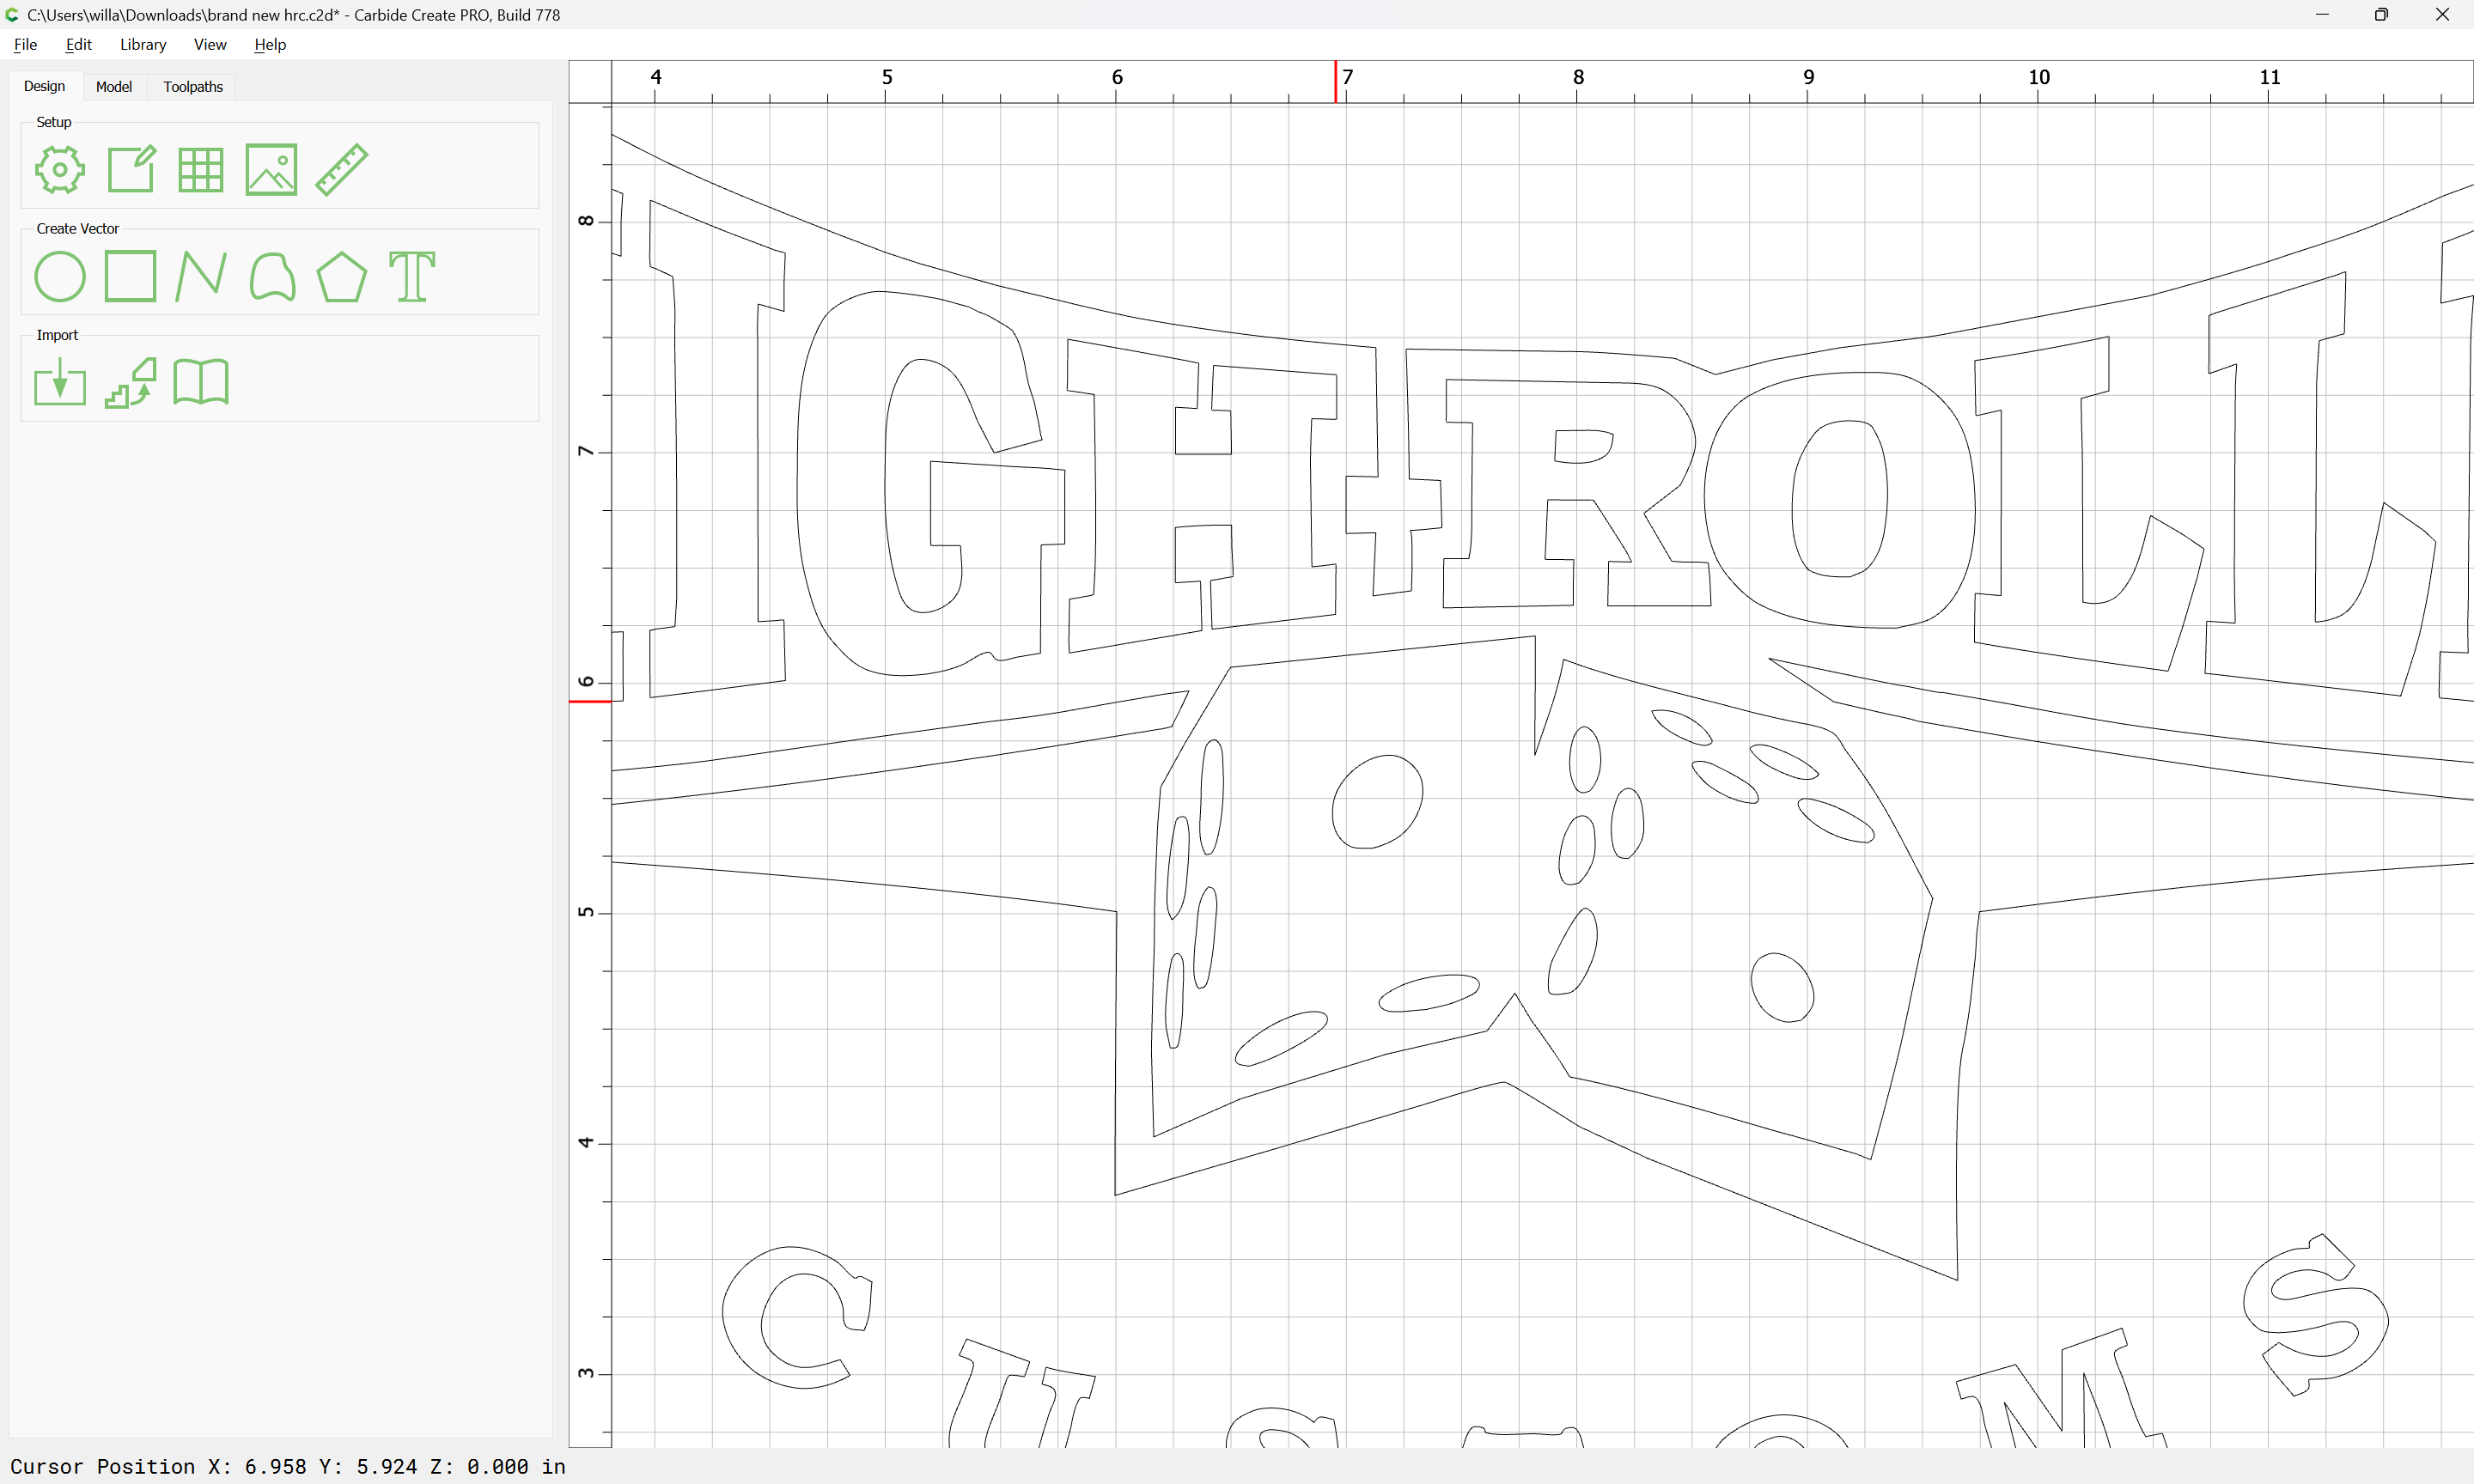This screenshot has height=1484, width=2474.
Task: Open Job Setup gear icon
Action: [60, 170]
